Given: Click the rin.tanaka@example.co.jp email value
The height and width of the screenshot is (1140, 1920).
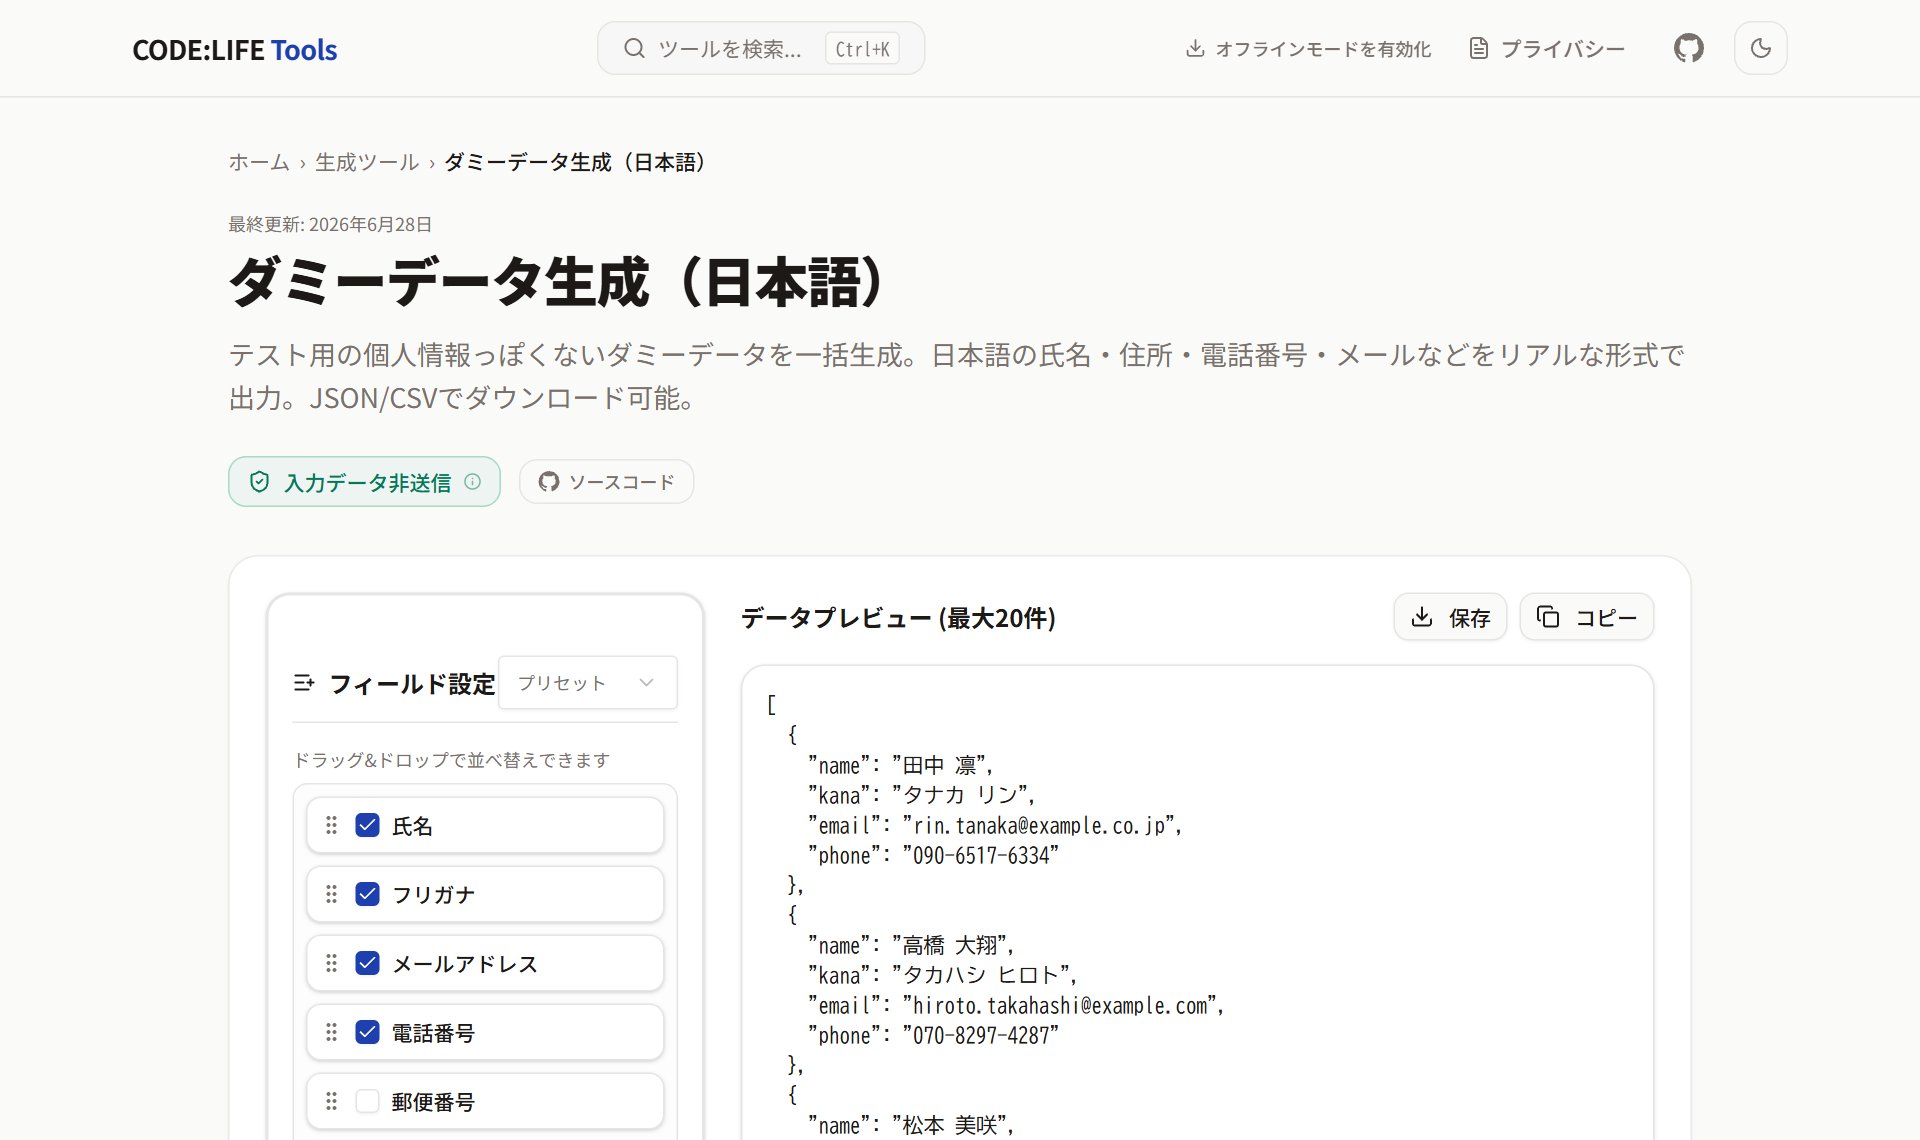Looking at the screenshot, I should 1041,826.
